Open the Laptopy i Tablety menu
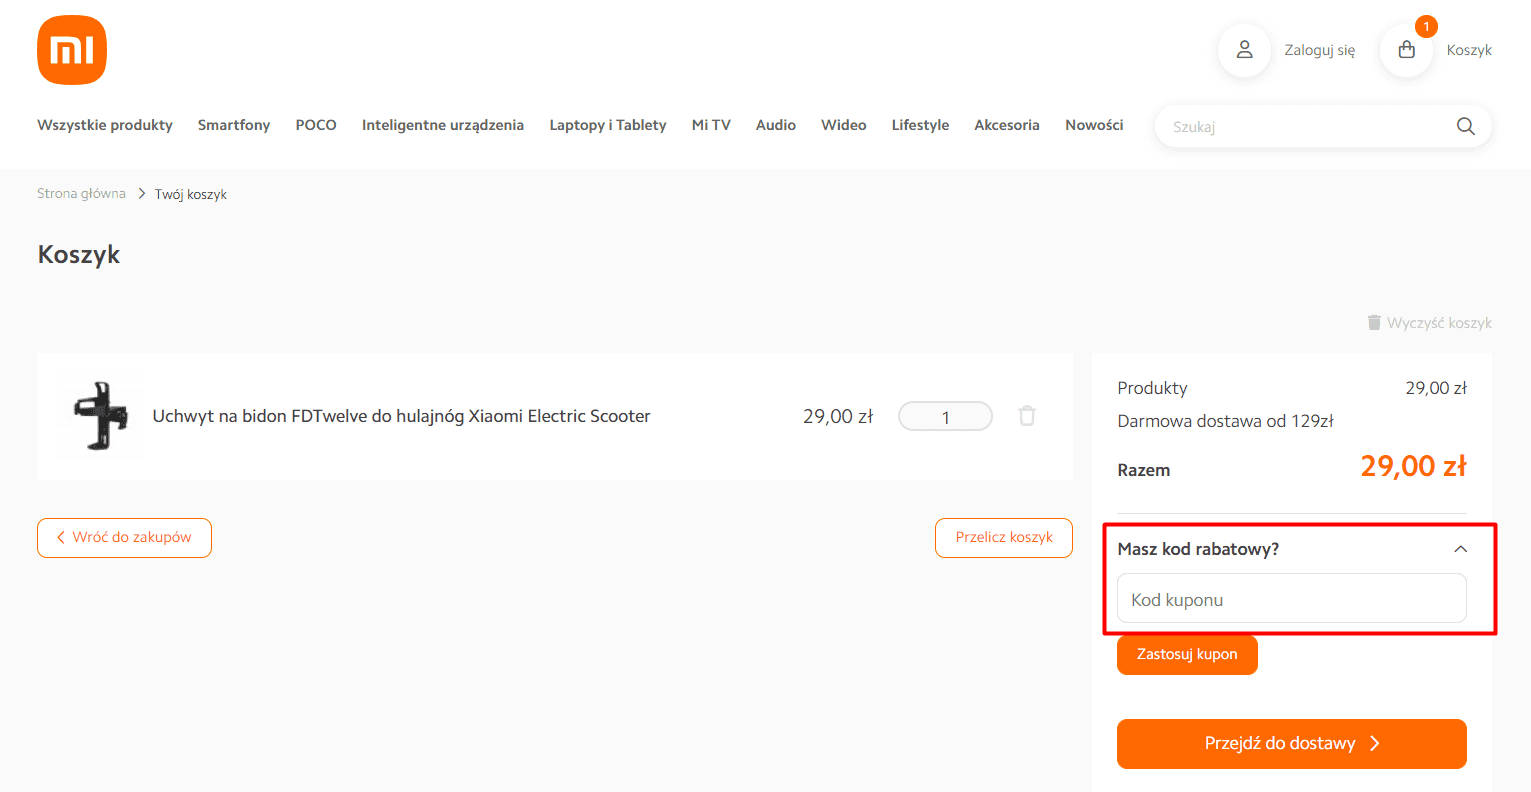Screen dimensions: 1531x792 607,125
